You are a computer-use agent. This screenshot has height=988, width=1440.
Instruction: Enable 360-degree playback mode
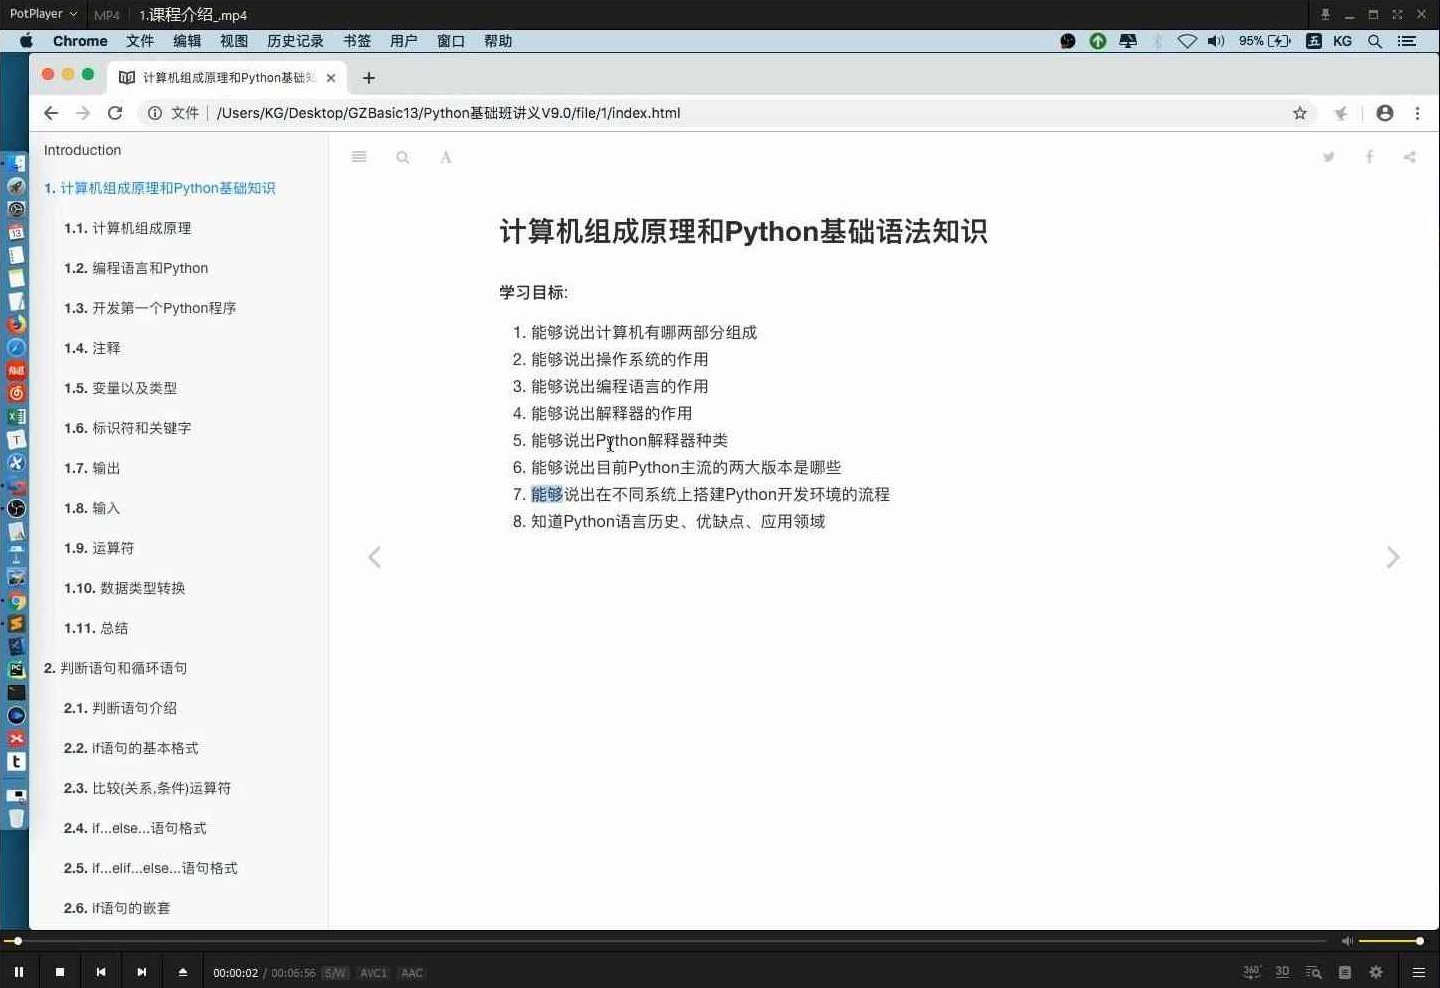pos(1251,971)
